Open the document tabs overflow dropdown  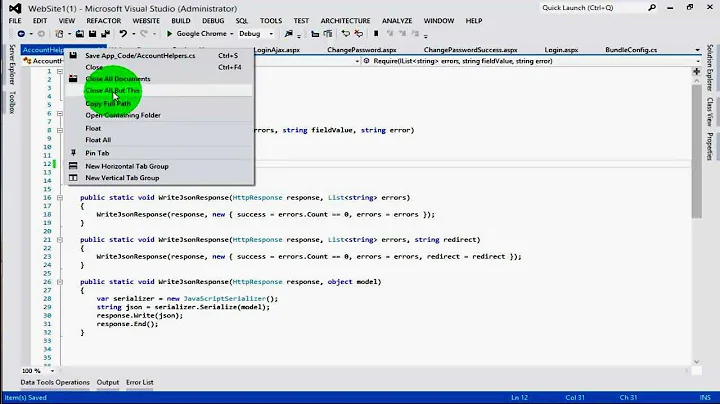point(697,50)
